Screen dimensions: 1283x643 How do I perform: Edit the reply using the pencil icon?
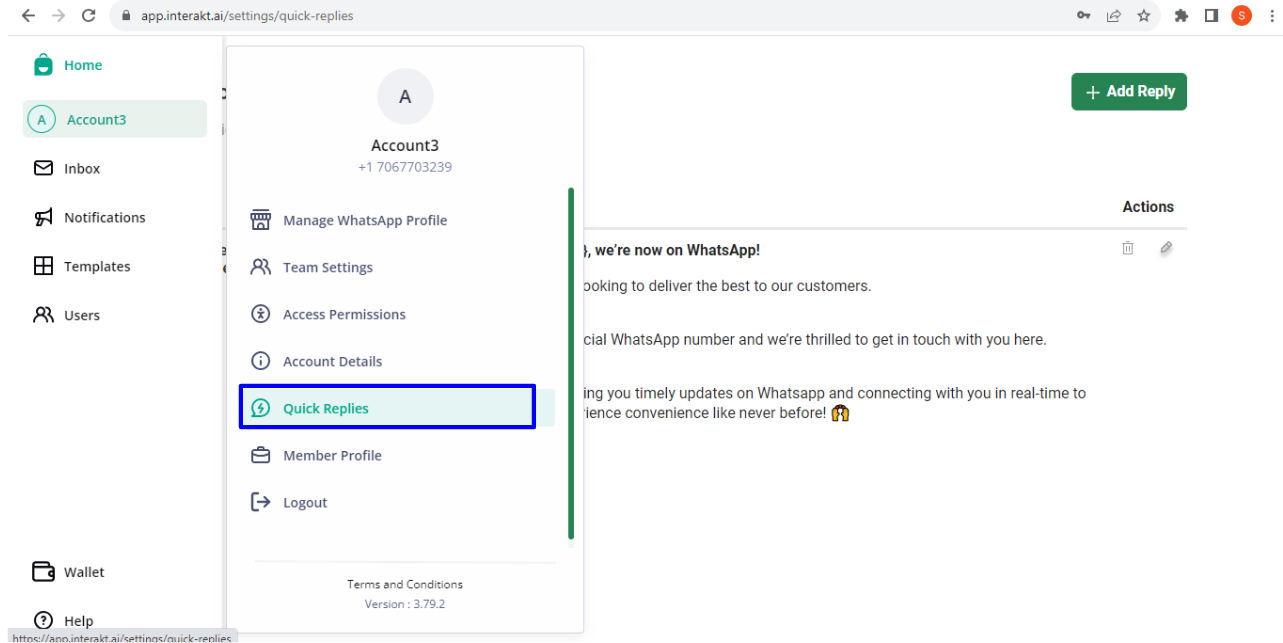tap(1166, 247)
